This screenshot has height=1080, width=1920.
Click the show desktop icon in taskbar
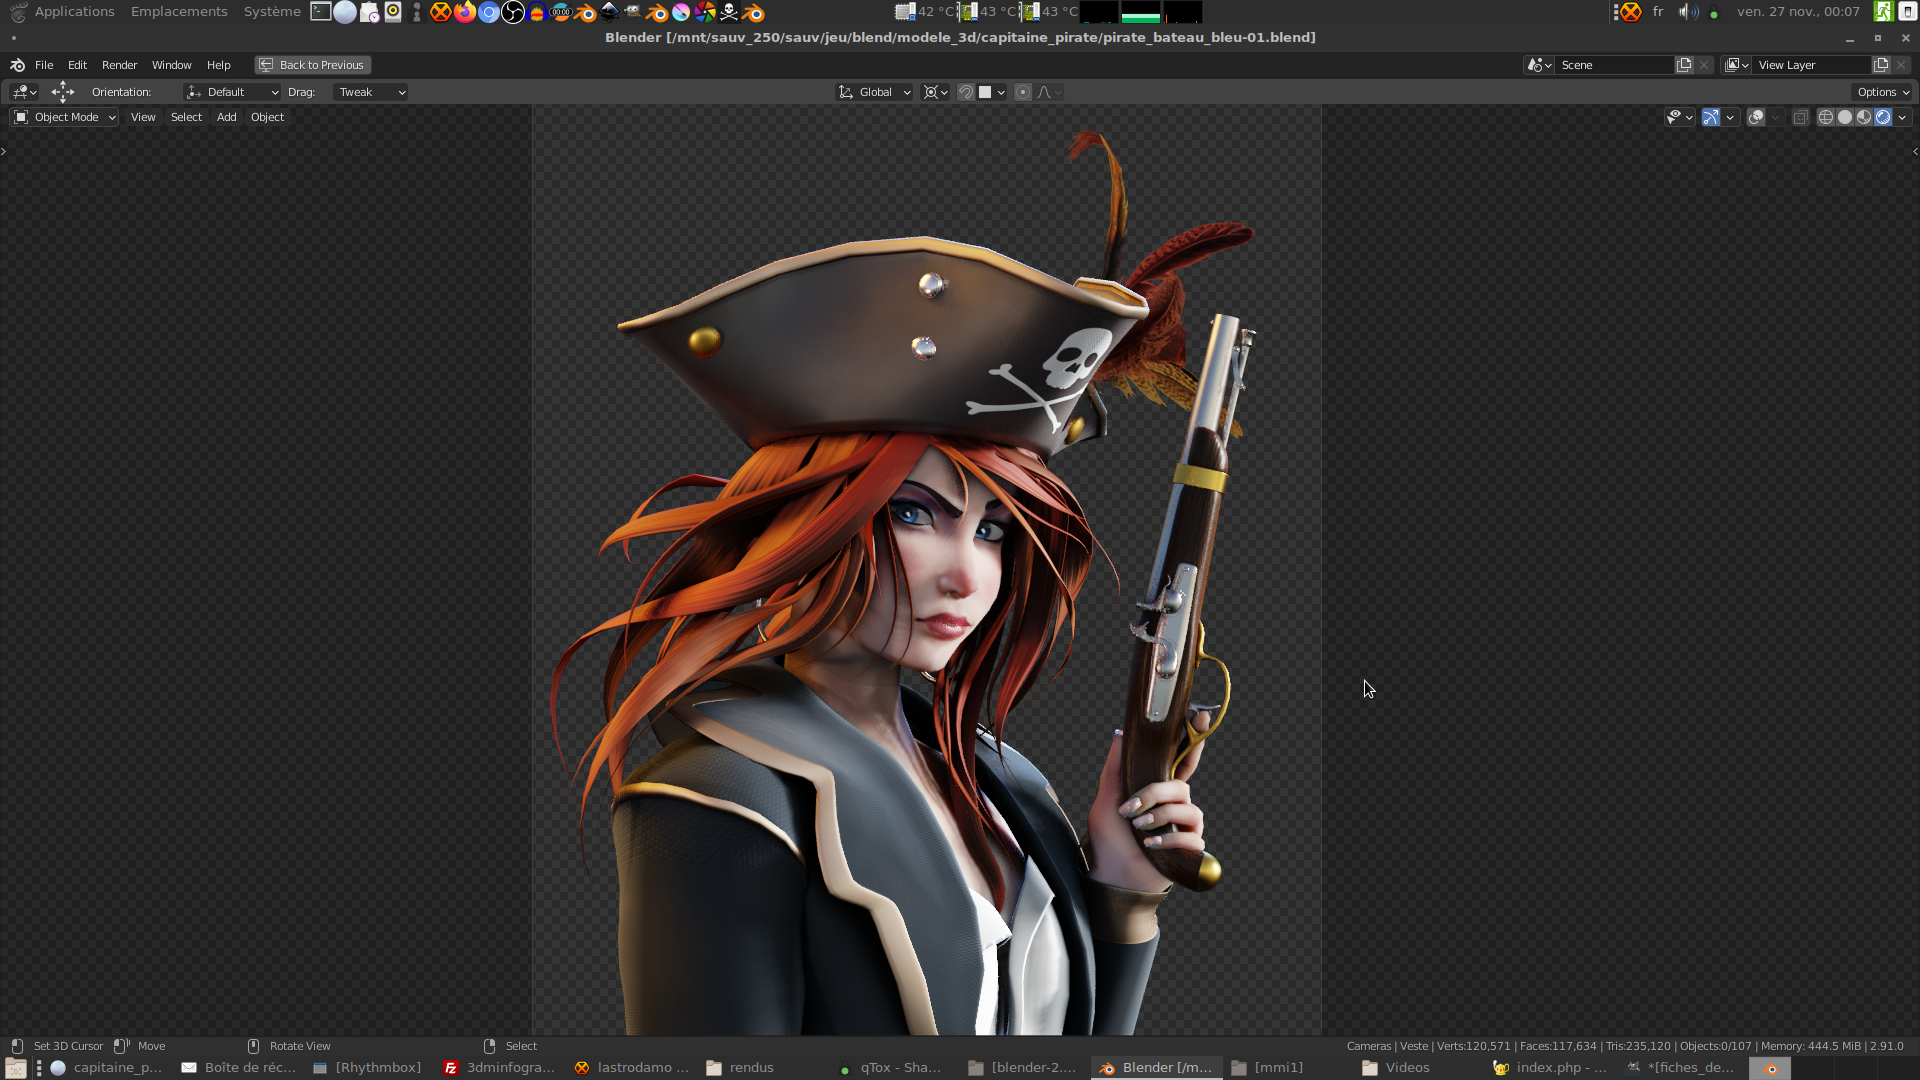pyautogui.click(x=15, y=1068)
